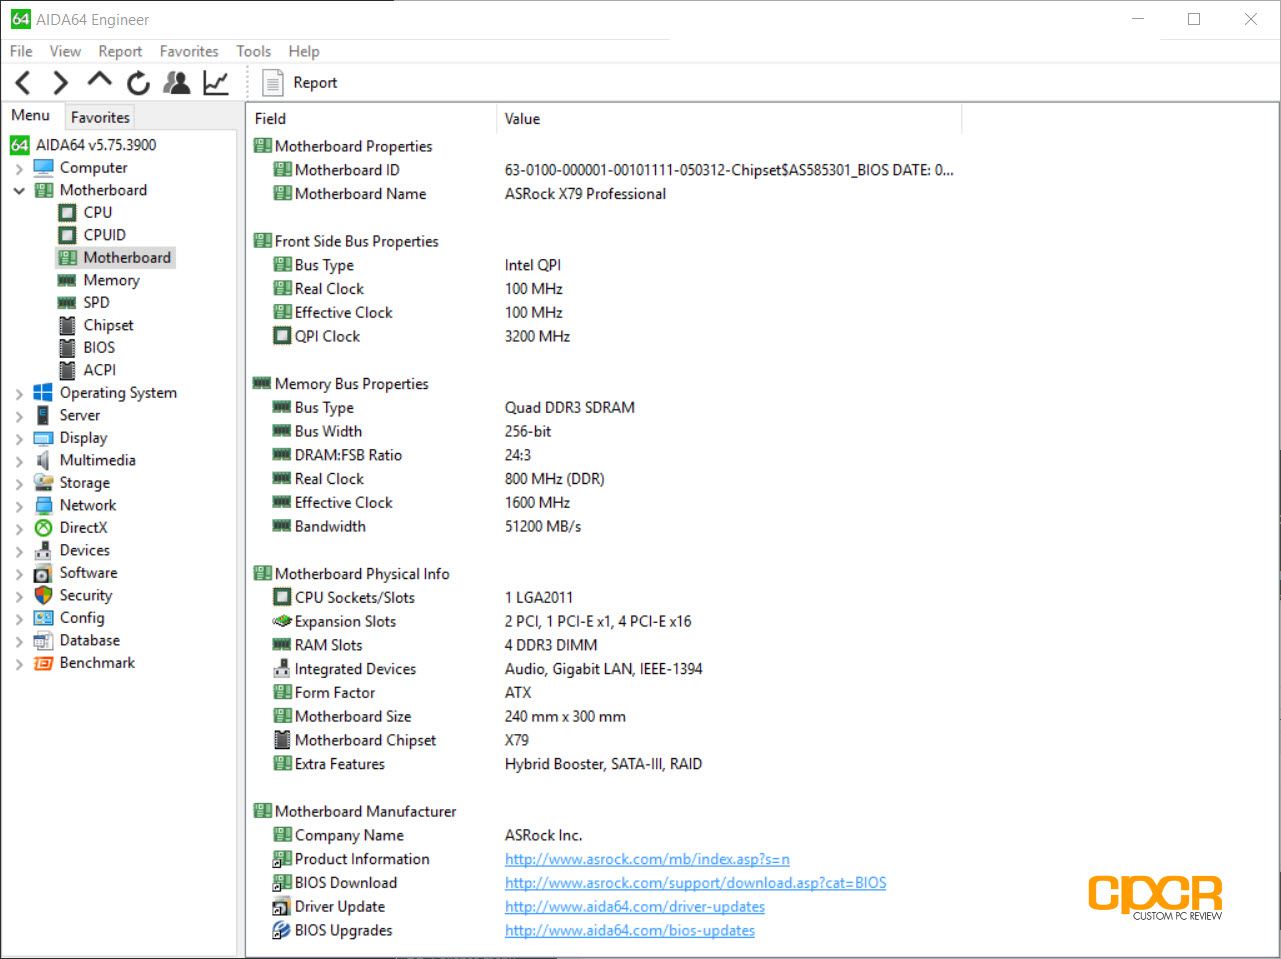Click the Security shield icon
Screen dimensions: 1281x959
(43, 595)
